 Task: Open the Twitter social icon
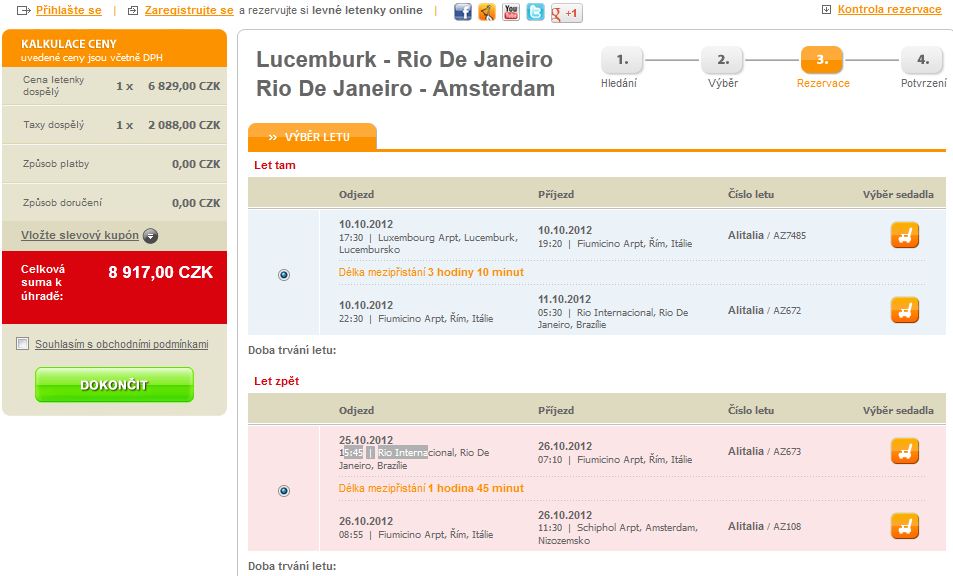535,12
